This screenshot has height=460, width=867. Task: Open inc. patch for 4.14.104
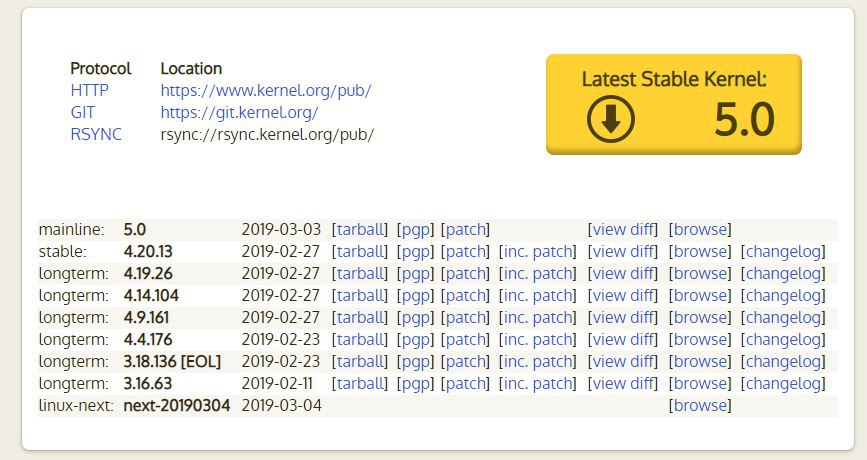(x=537, y=296)
